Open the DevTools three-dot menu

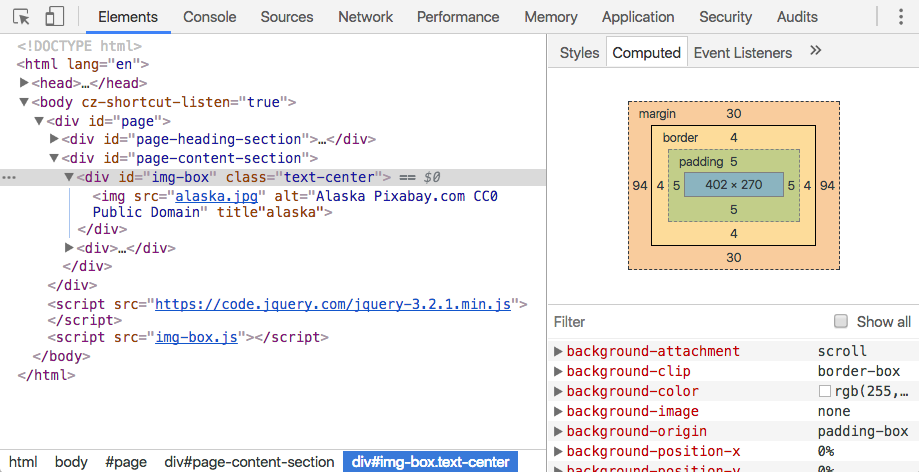[901, 17]
